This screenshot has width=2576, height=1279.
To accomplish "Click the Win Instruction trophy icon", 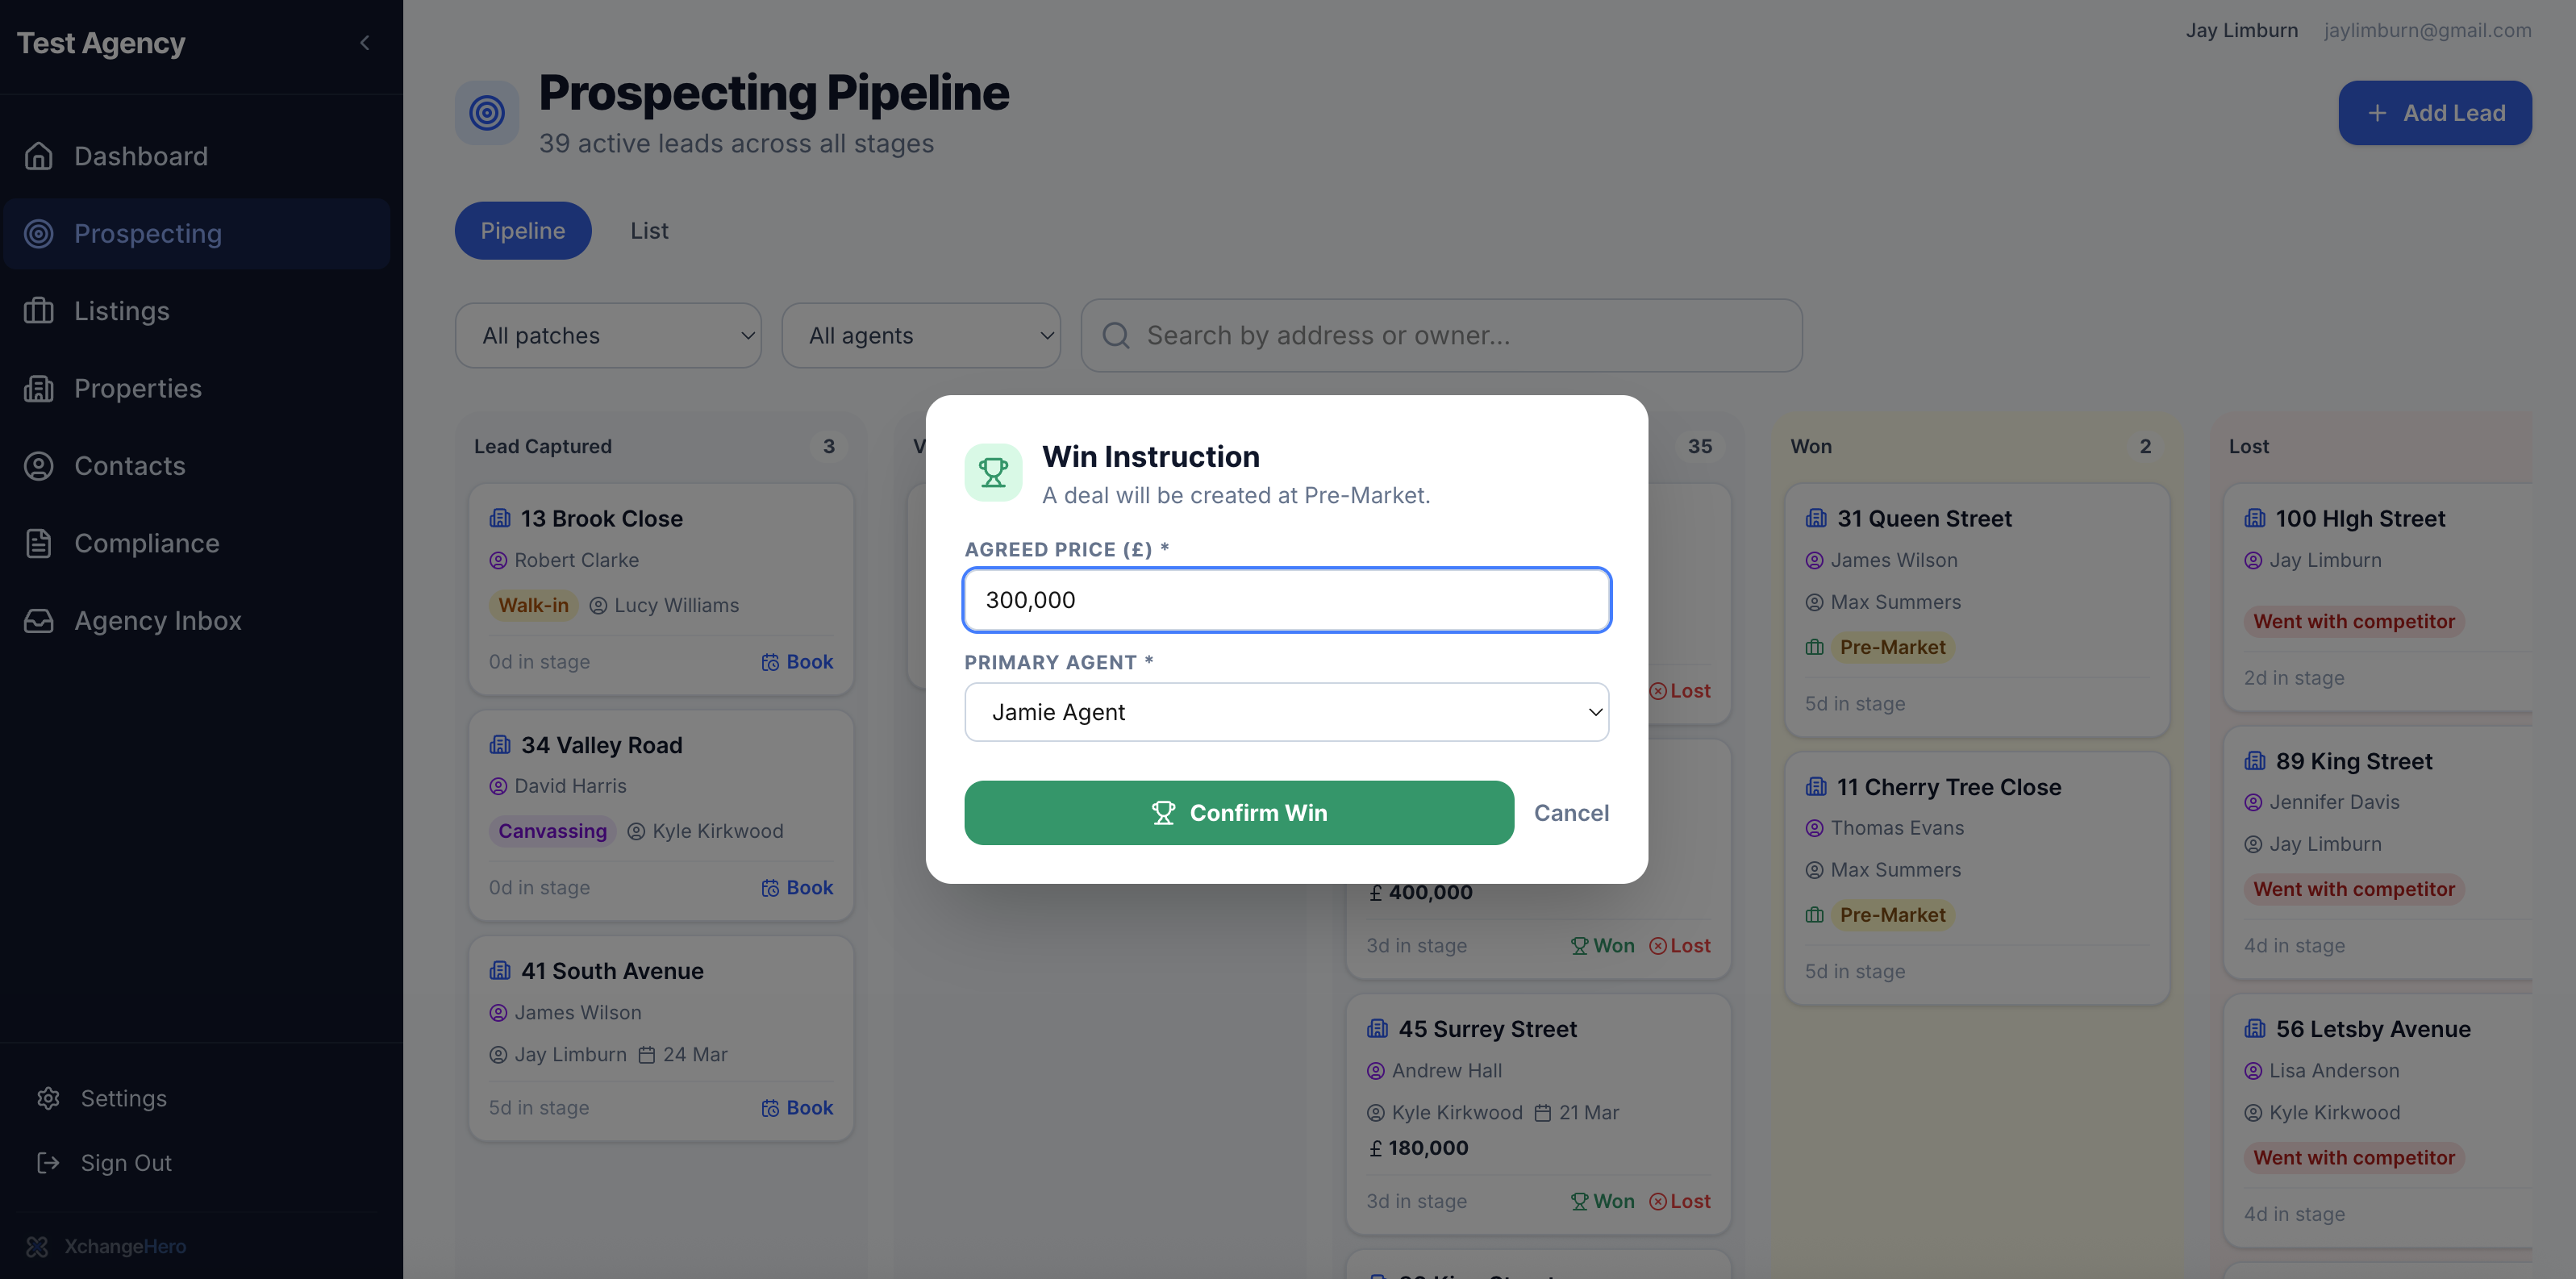I will tap(992, 472).
